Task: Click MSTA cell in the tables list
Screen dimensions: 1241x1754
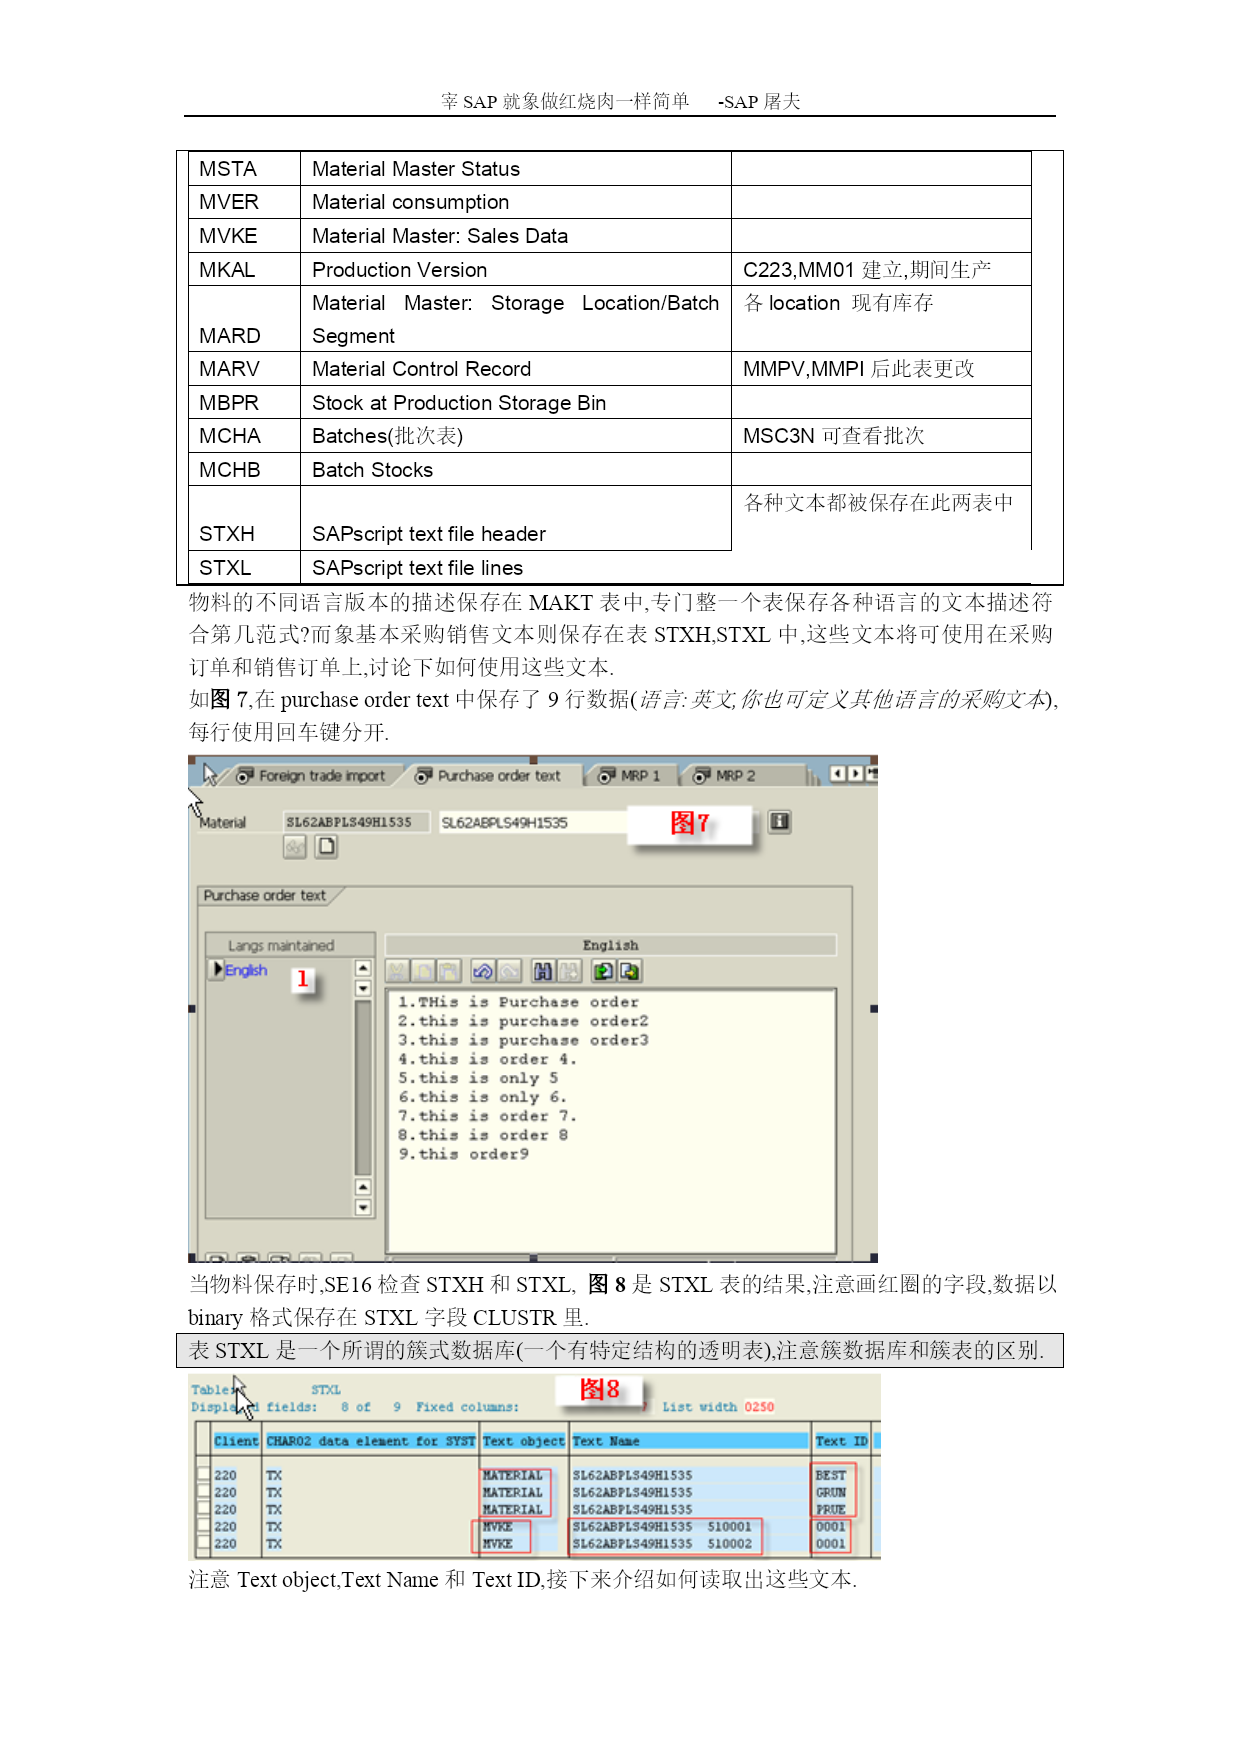Action: [x=244, y=168]
